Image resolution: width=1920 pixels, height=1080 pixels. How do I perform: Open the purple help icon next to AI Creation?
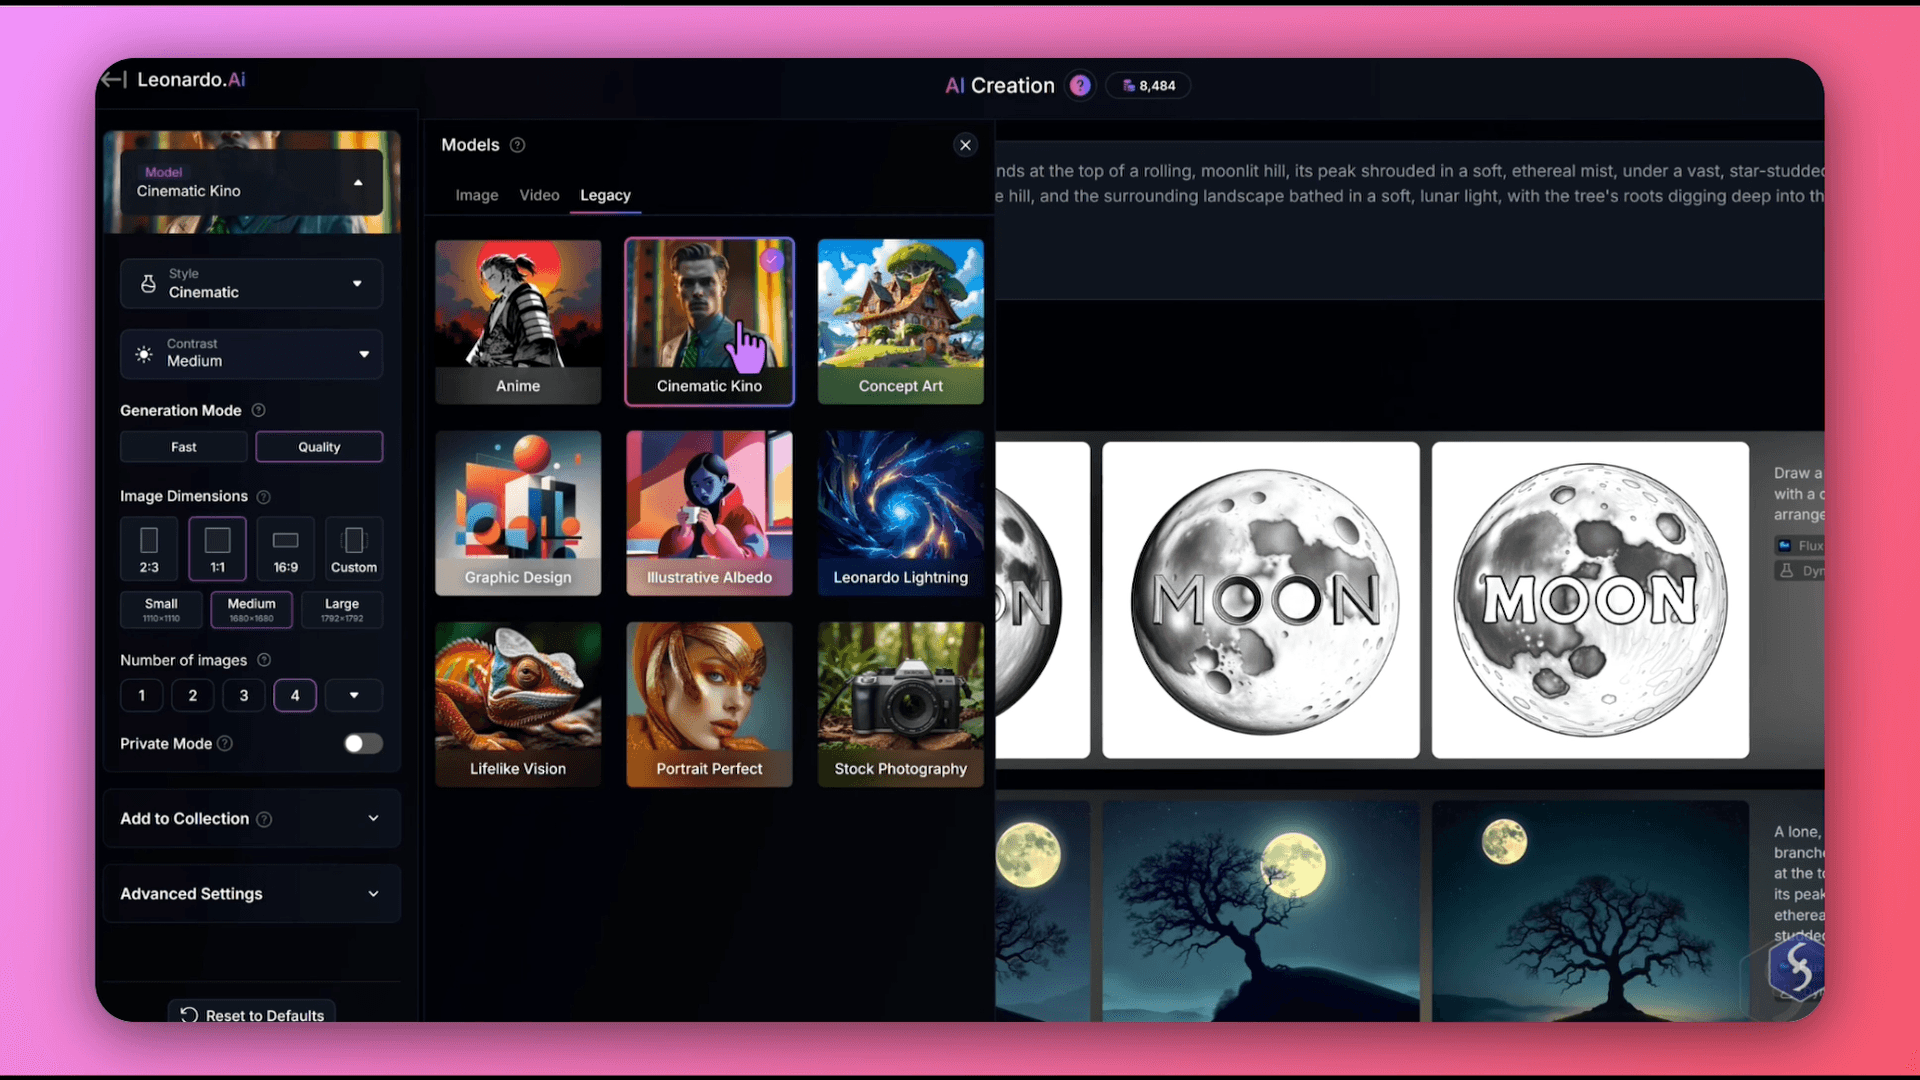point(1080,86)
